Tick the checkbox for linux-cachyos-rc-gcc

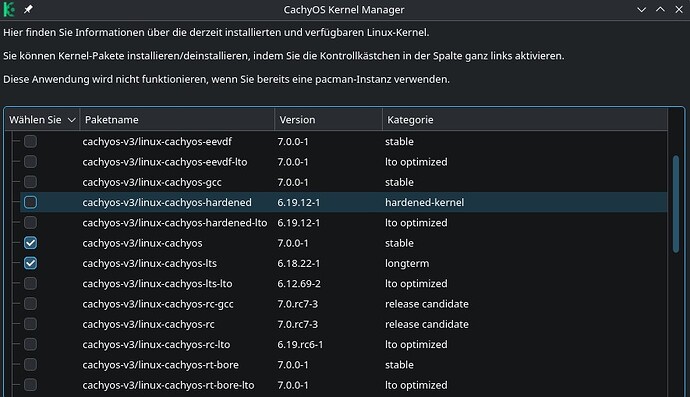pos(30,304)
